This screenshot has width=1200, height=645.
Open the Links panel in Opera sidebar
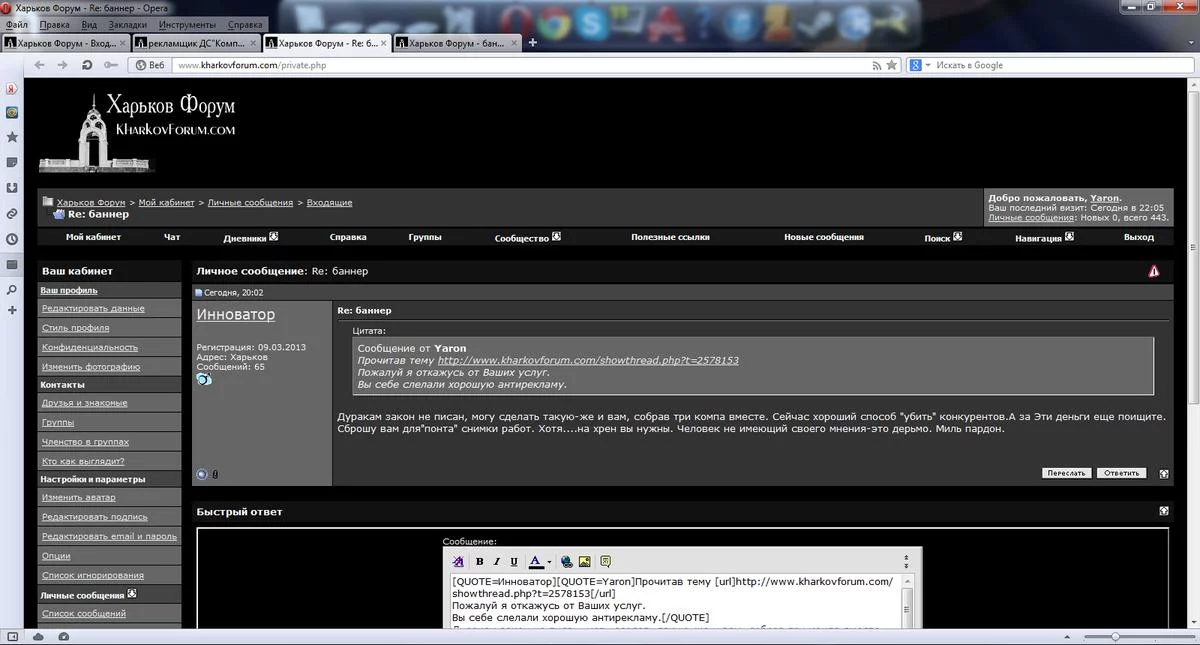[x=11, y=213]
